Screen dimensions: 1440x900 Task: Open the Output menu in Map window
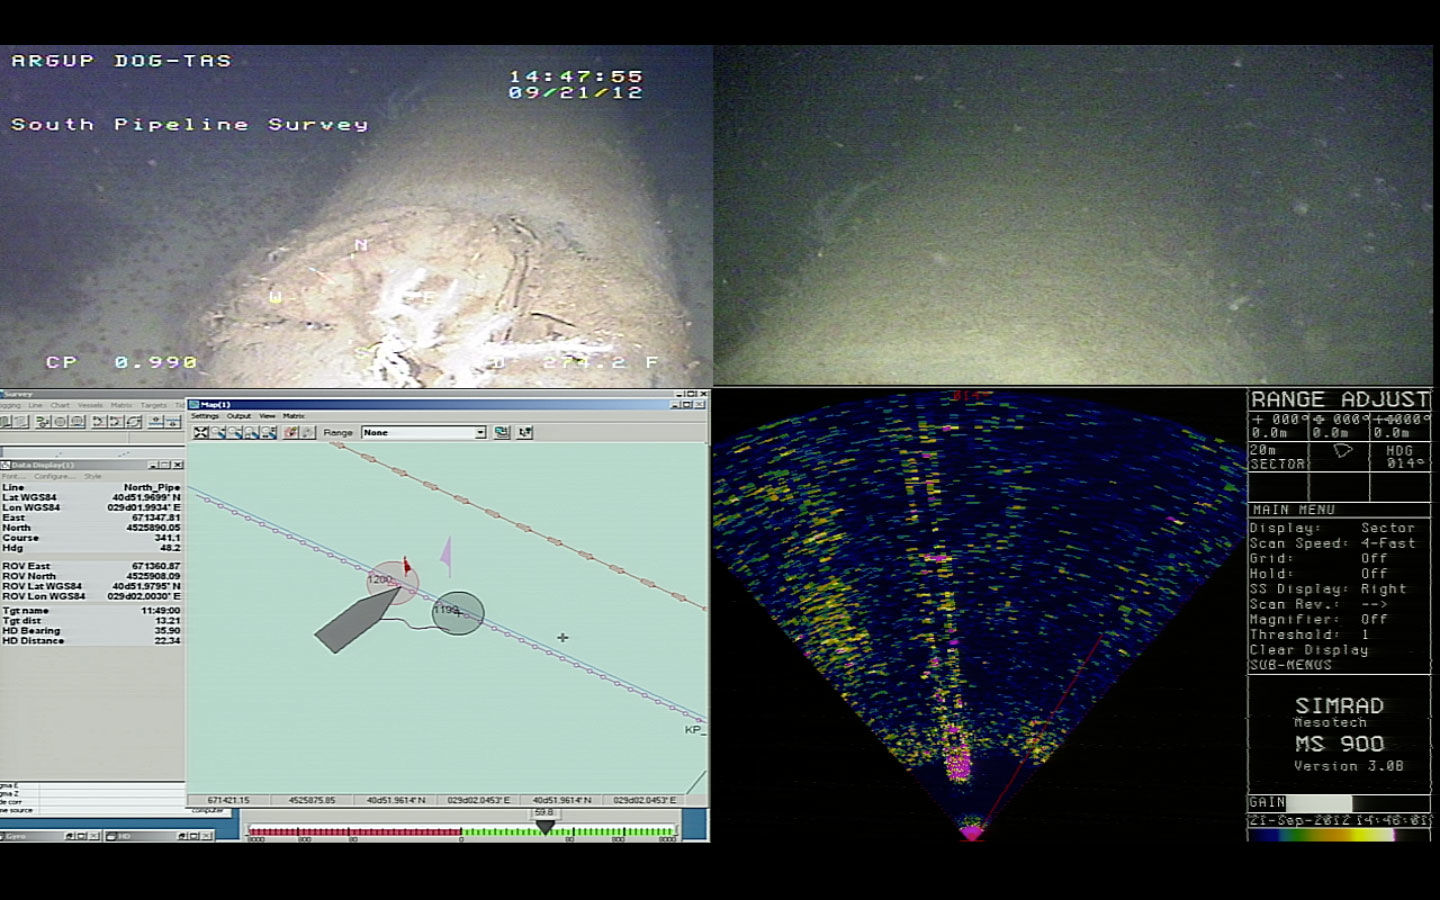click(x=239, y=416)
